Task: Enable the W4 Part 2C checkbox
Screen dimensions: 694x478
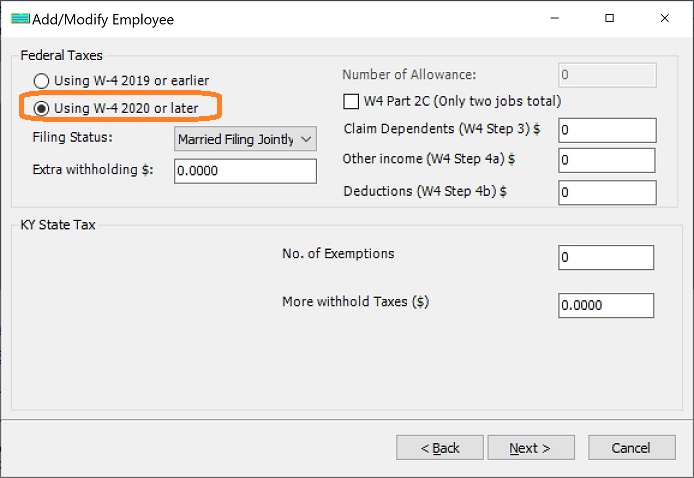Action: [351, 101]
